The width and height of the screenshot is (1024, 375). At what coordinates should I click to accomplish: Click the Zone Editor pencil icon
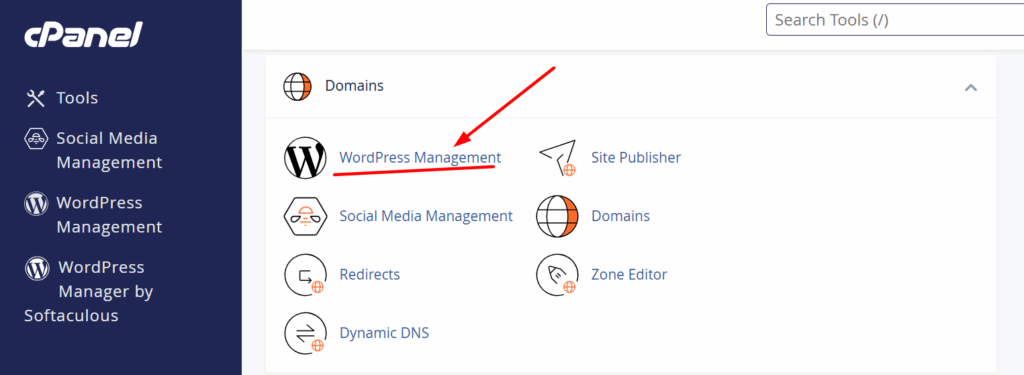557,274
